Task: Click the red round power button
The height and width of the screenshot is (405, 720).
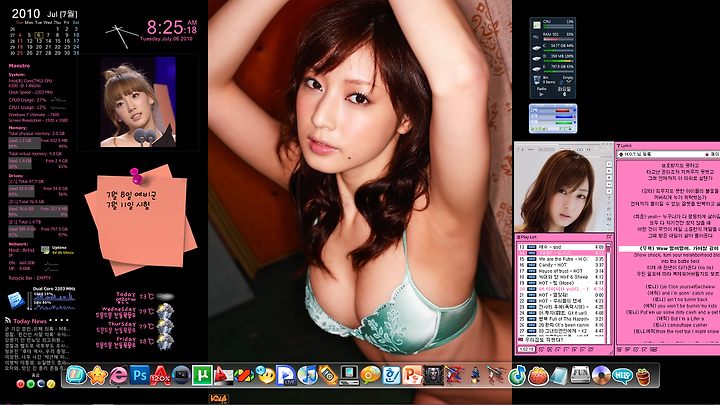Action: (20, 384)
